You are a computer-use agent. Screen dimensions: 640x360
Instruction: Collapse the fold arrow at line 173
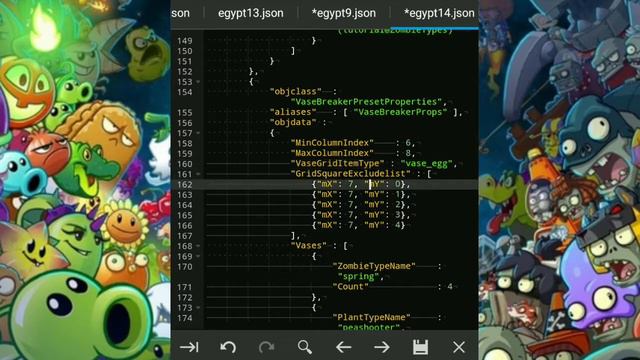tap(198, 308)
